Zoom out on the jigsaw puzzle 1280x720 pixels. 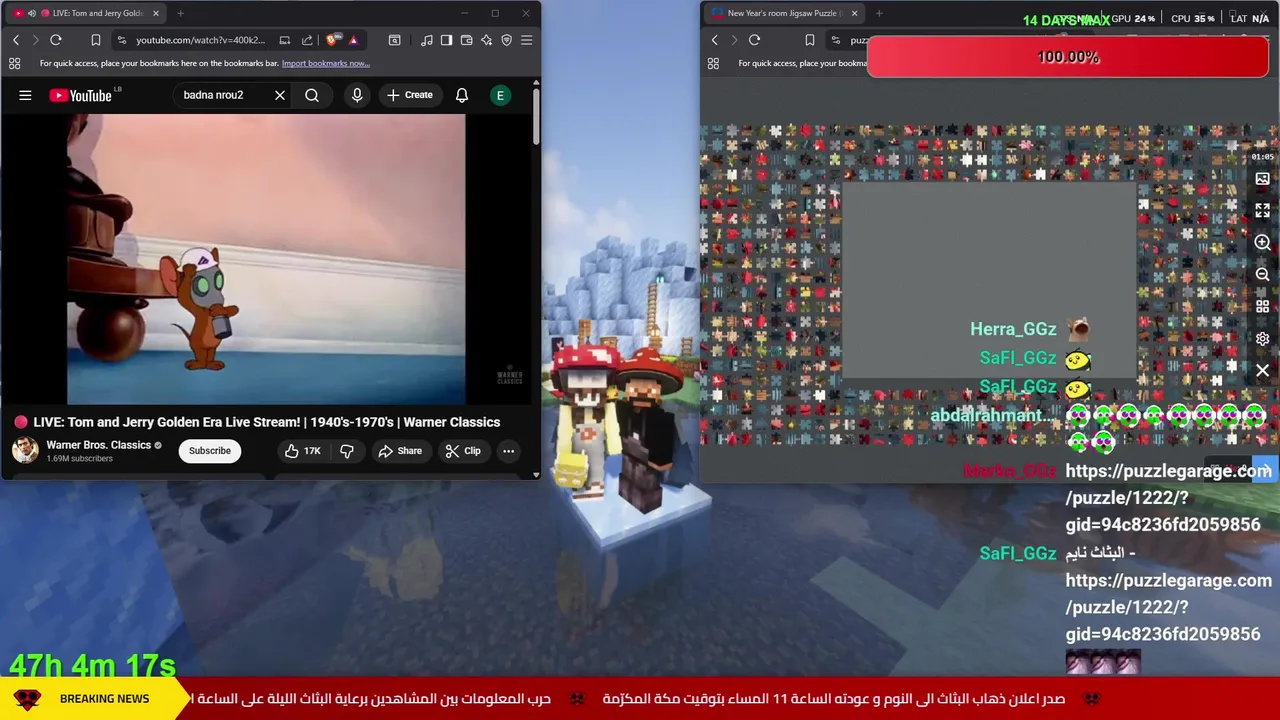point(1262,274)
